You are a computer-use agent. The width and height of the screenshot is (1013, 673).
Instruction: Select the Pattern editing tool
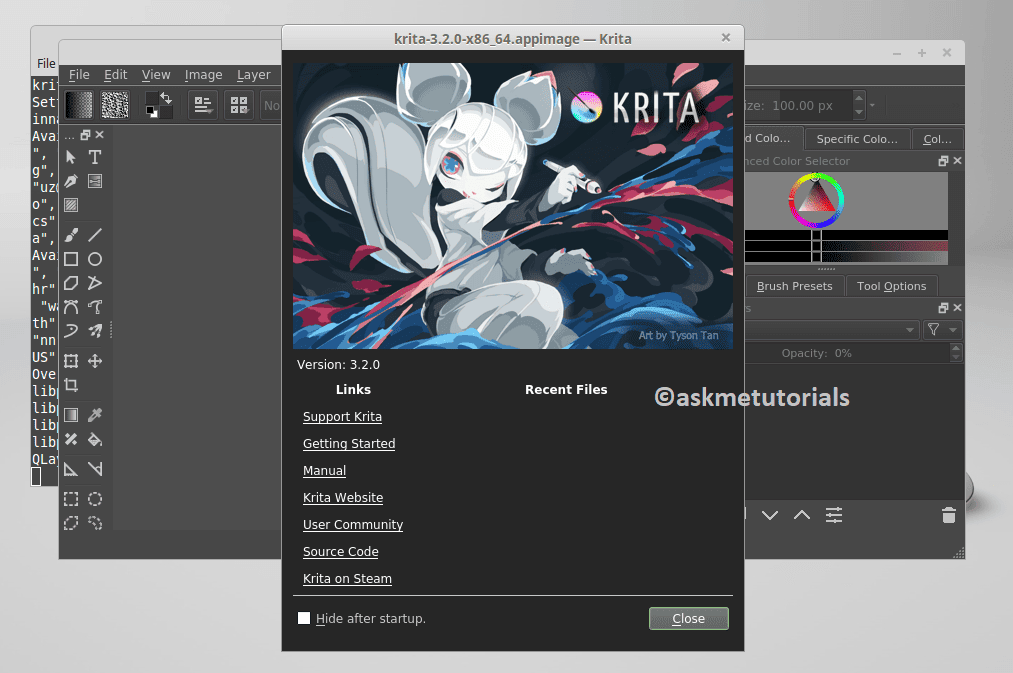[71, 205]
